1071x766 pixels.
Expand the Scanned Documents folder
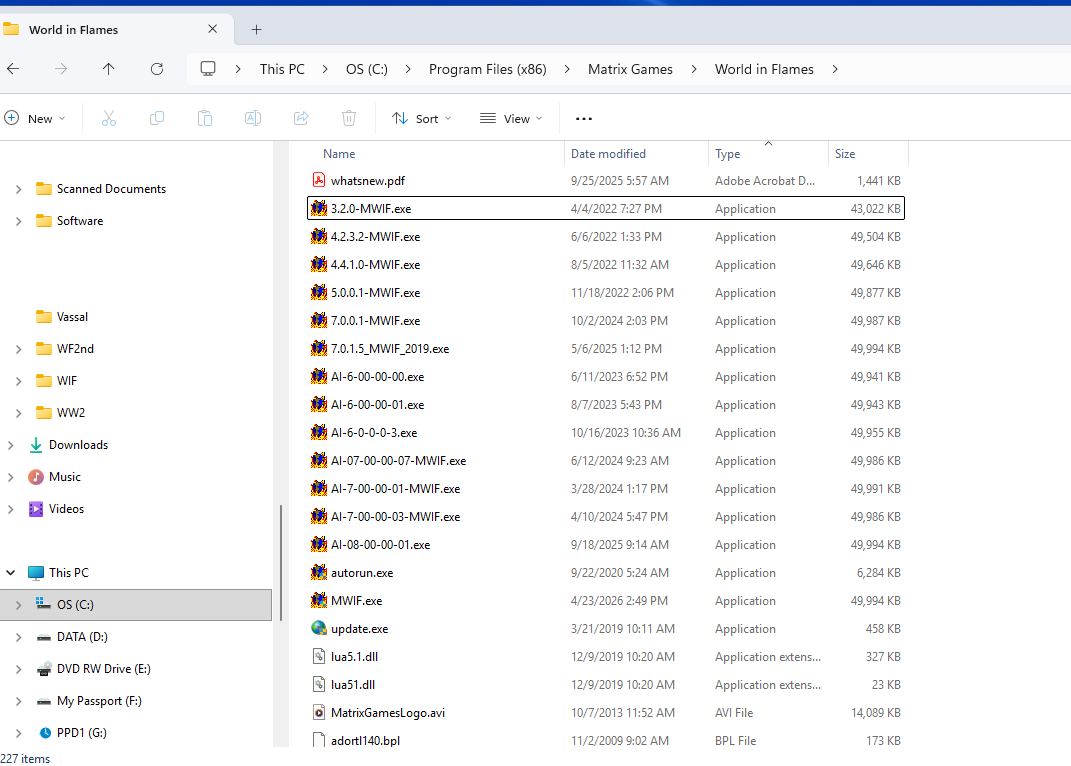pyautogui.click(x=18, y=189)
